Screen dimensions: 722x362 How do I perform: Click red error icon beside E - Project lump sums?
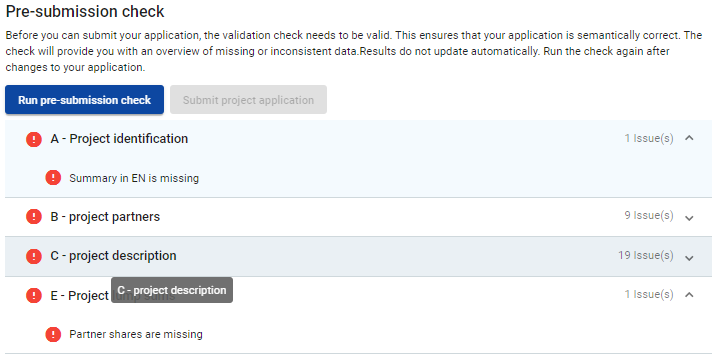pyautogui.click(x=34, y=295)
